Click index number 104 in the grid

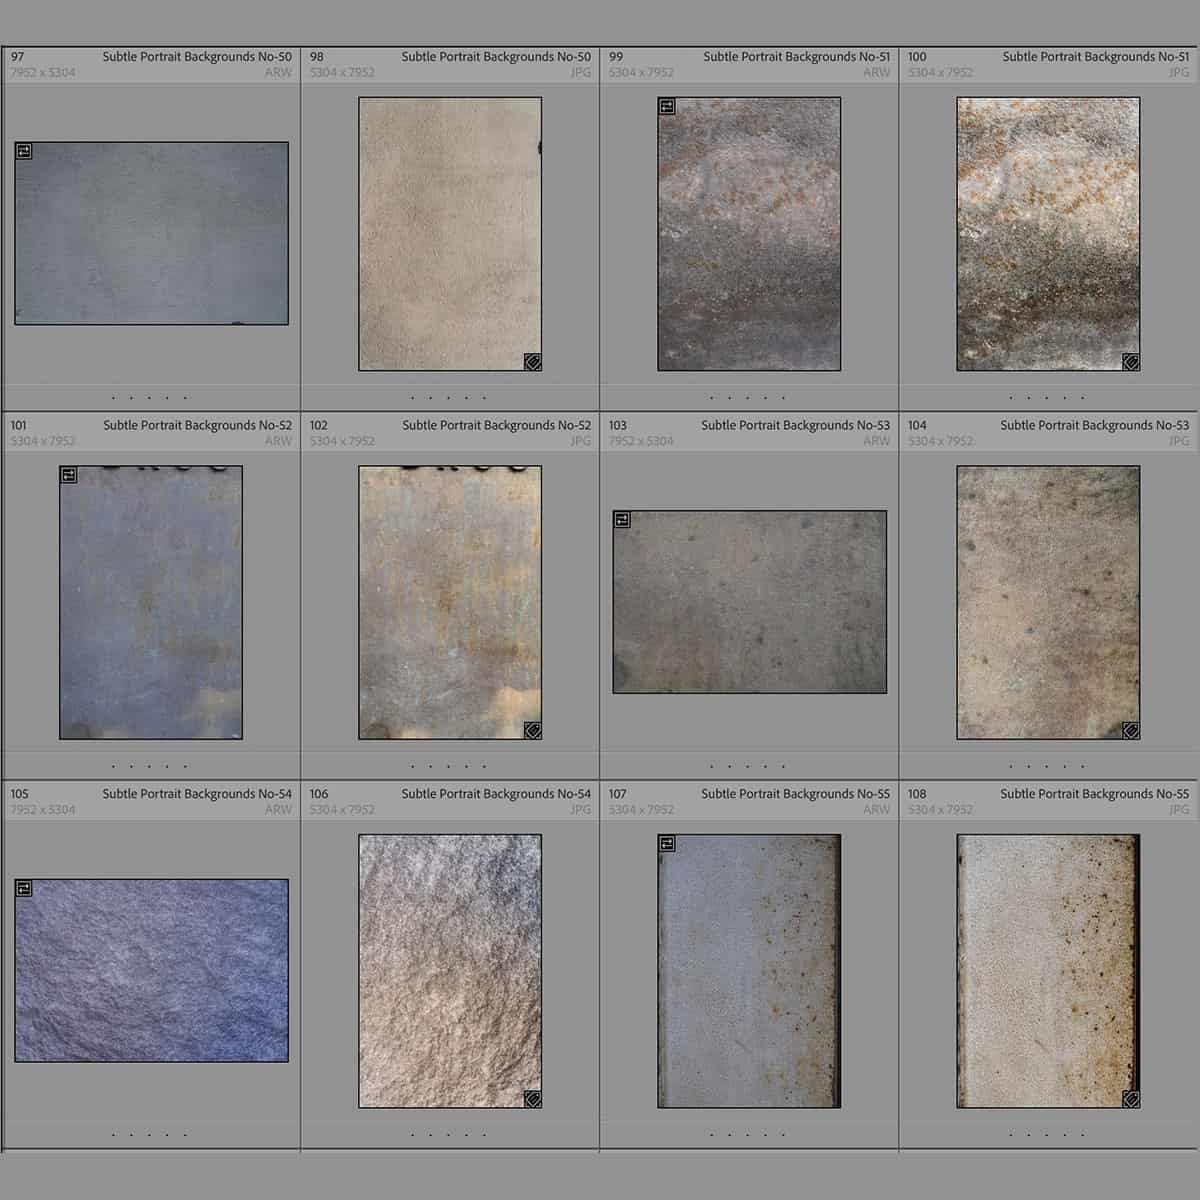click(917, 425)
